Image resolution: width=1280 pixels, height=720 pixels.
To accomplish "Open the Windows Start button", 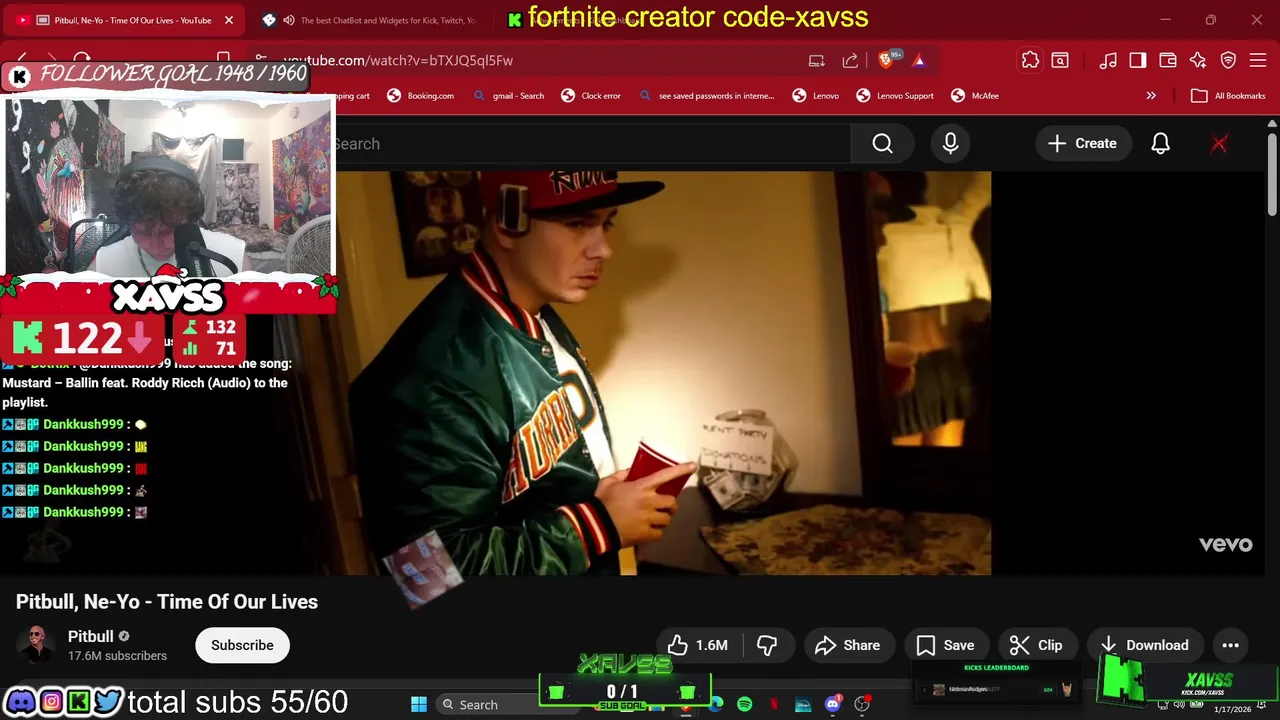I will click(419, 704).
